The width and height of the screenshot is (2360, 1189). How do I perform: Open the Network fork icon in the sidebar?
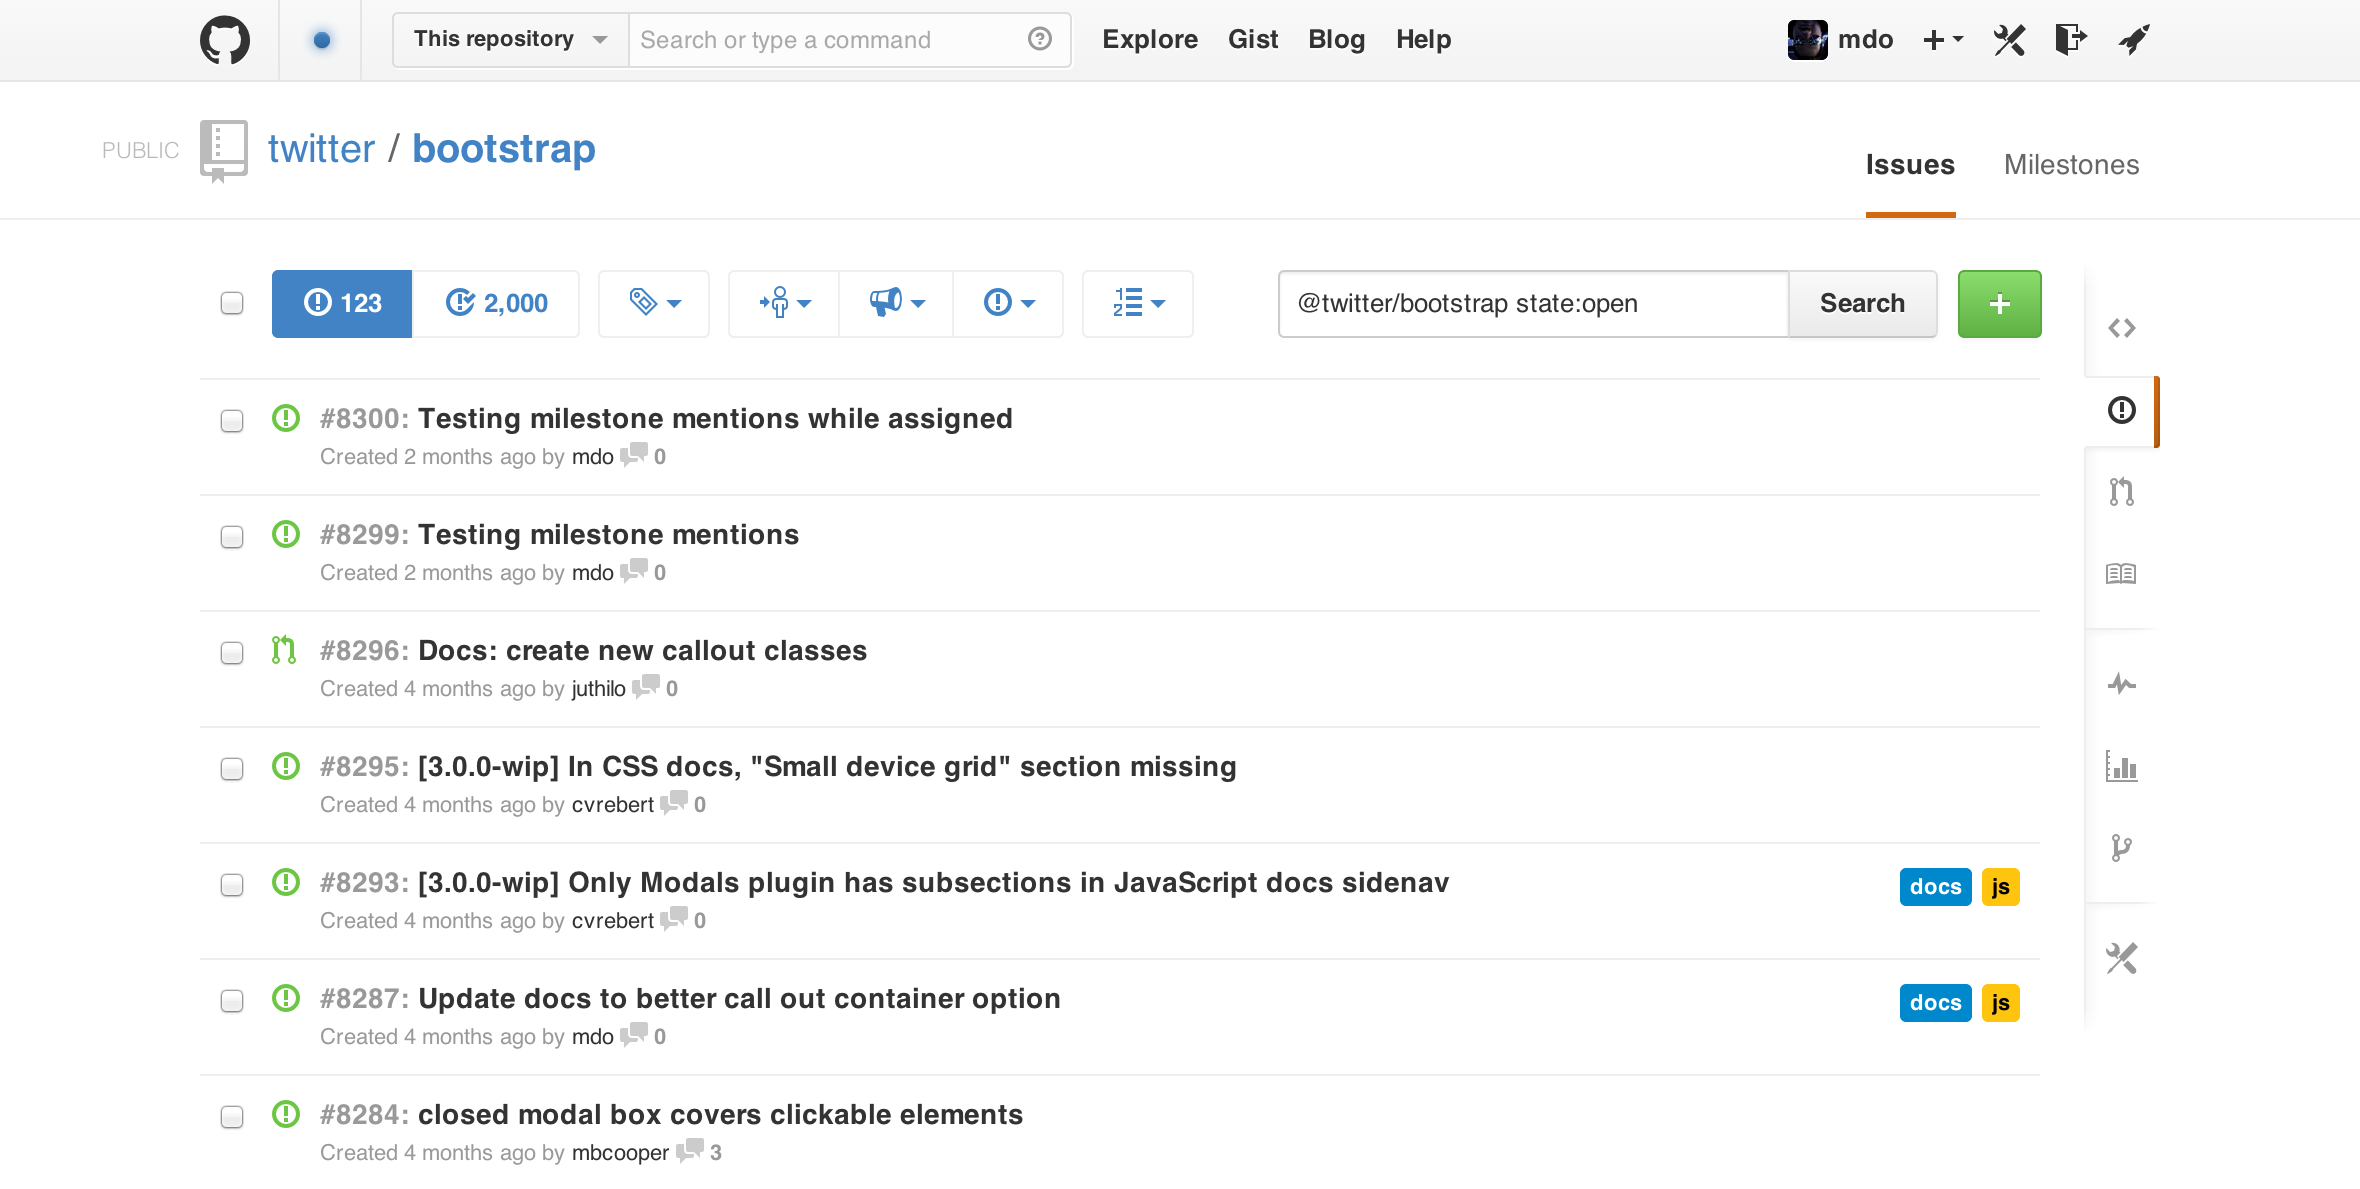pos(2121,848)
